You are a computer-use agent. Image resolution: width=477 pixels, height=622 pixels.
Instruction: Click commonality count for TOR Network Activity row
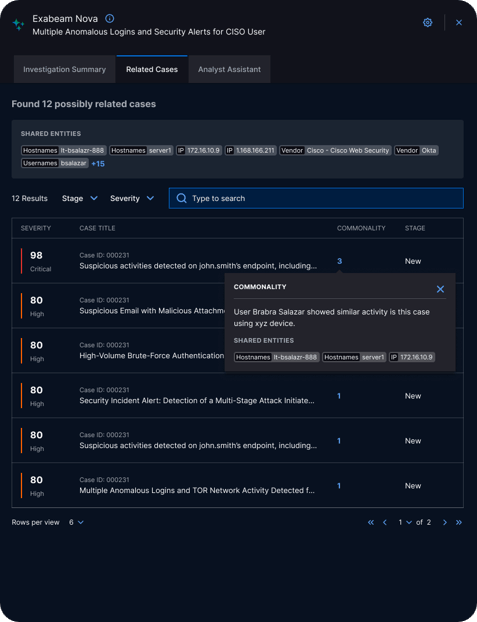click(x=339, y=486)
